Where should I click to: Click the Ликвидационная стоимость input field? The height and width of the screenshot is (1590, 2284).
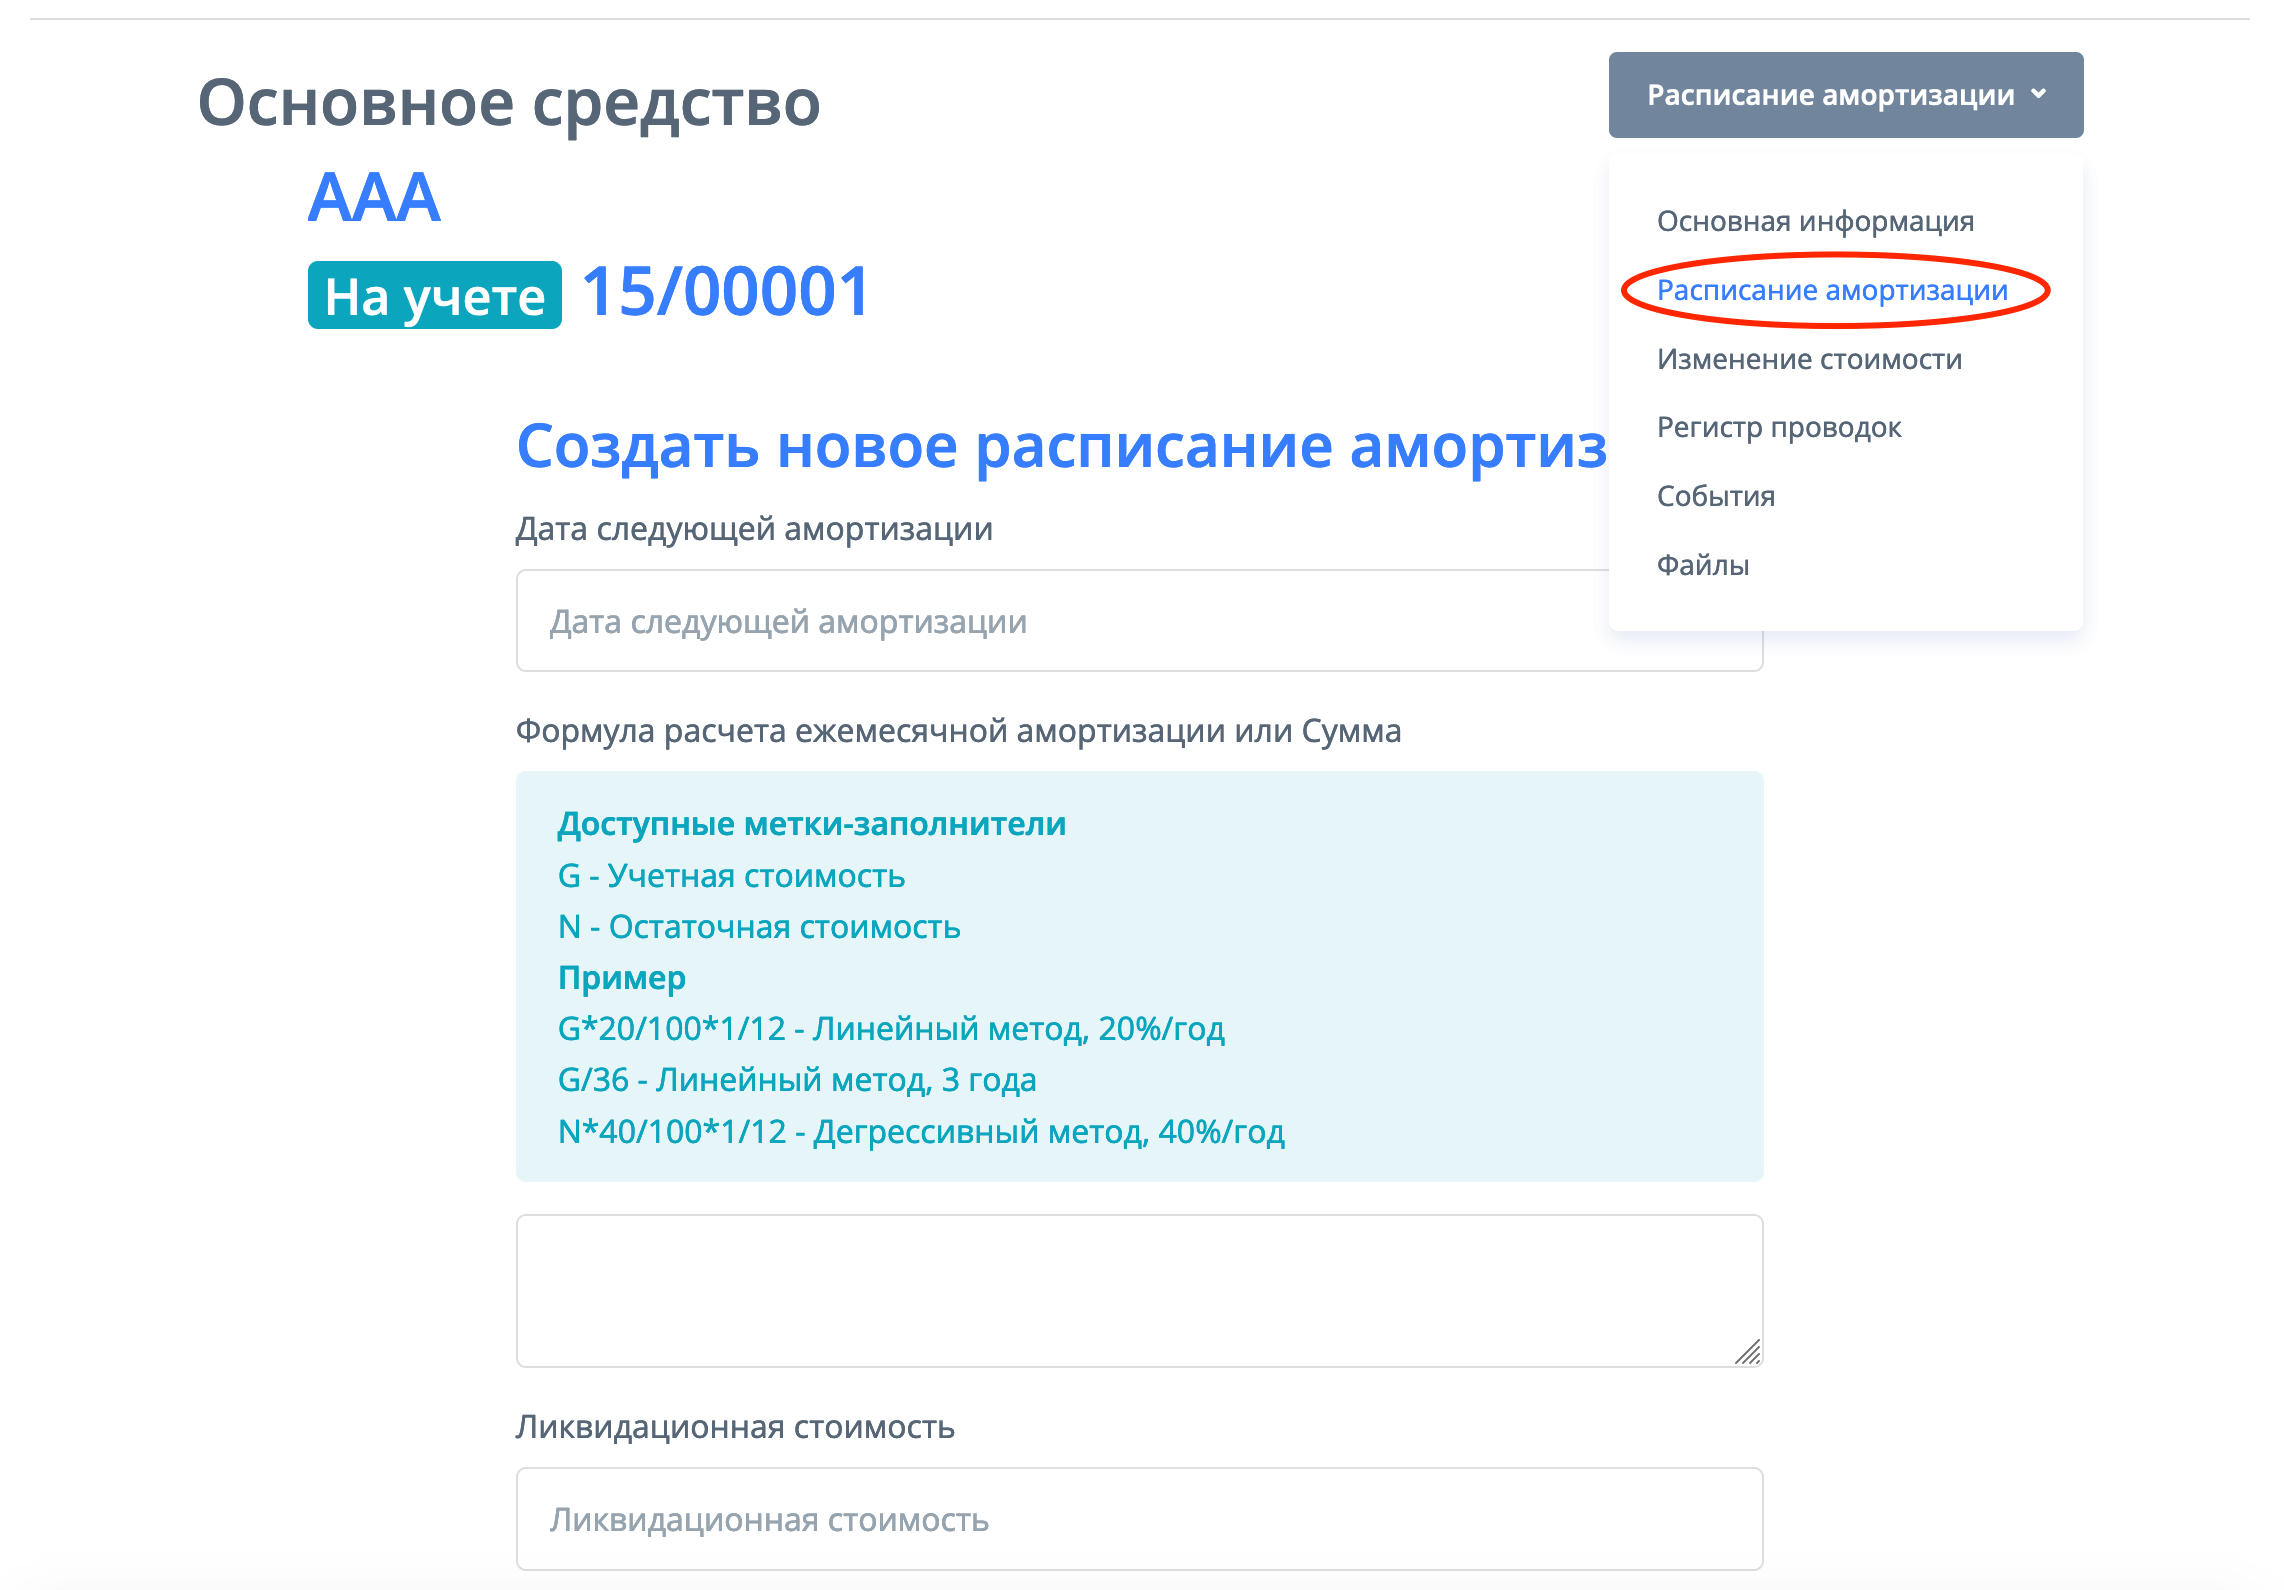tap(1138, 1519)
